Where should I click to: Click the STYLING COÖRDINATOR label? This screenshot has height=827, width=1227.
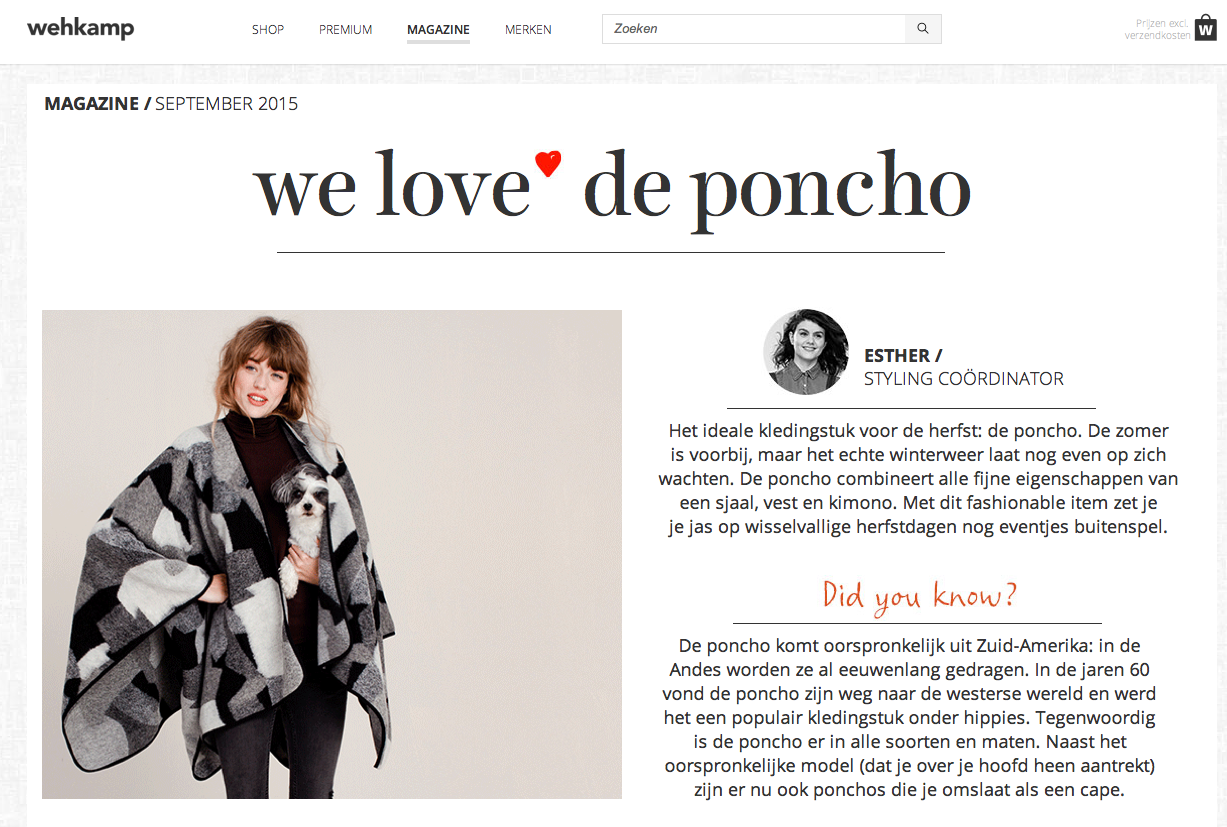pyautogui.click(x=964, y=379)
